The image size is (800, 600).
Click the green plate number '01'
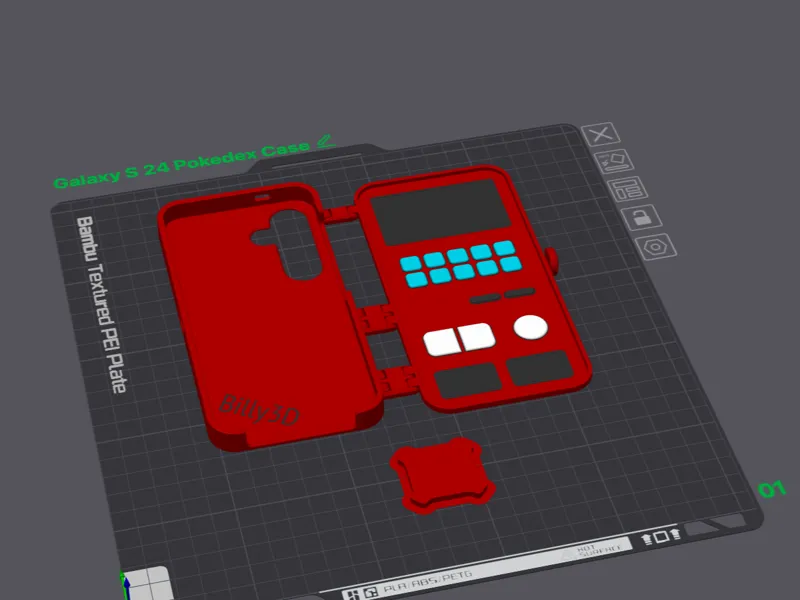pyautogui.click(x=772, y=489)
